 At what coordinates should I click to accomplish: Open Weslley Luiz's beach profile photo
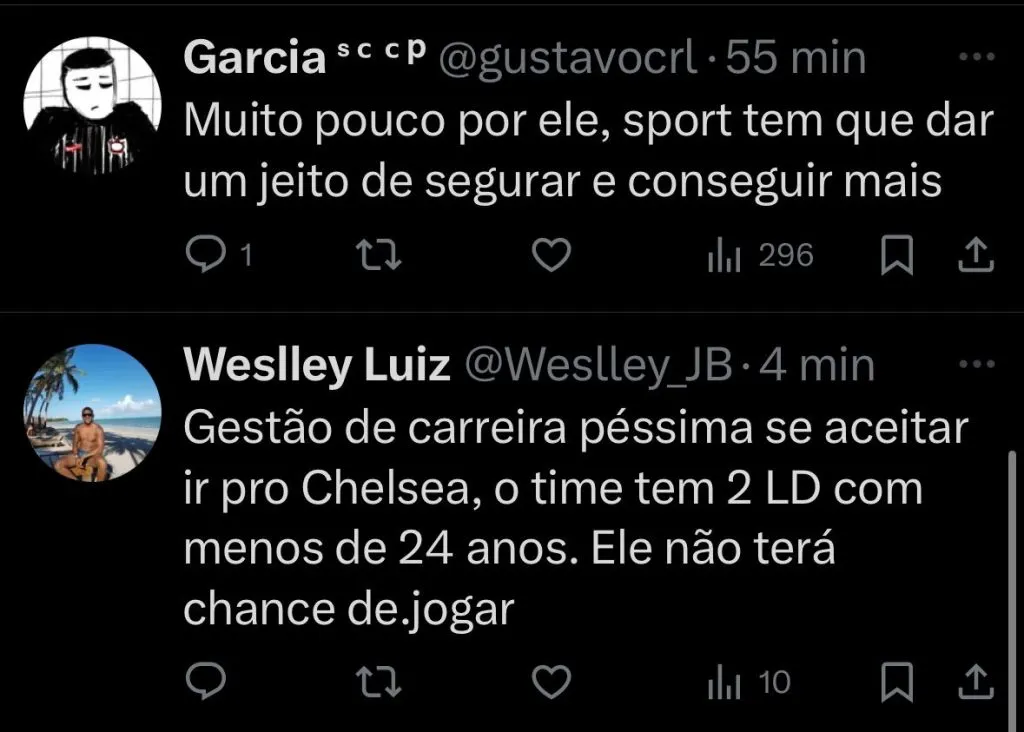click(x=92, y=413)
